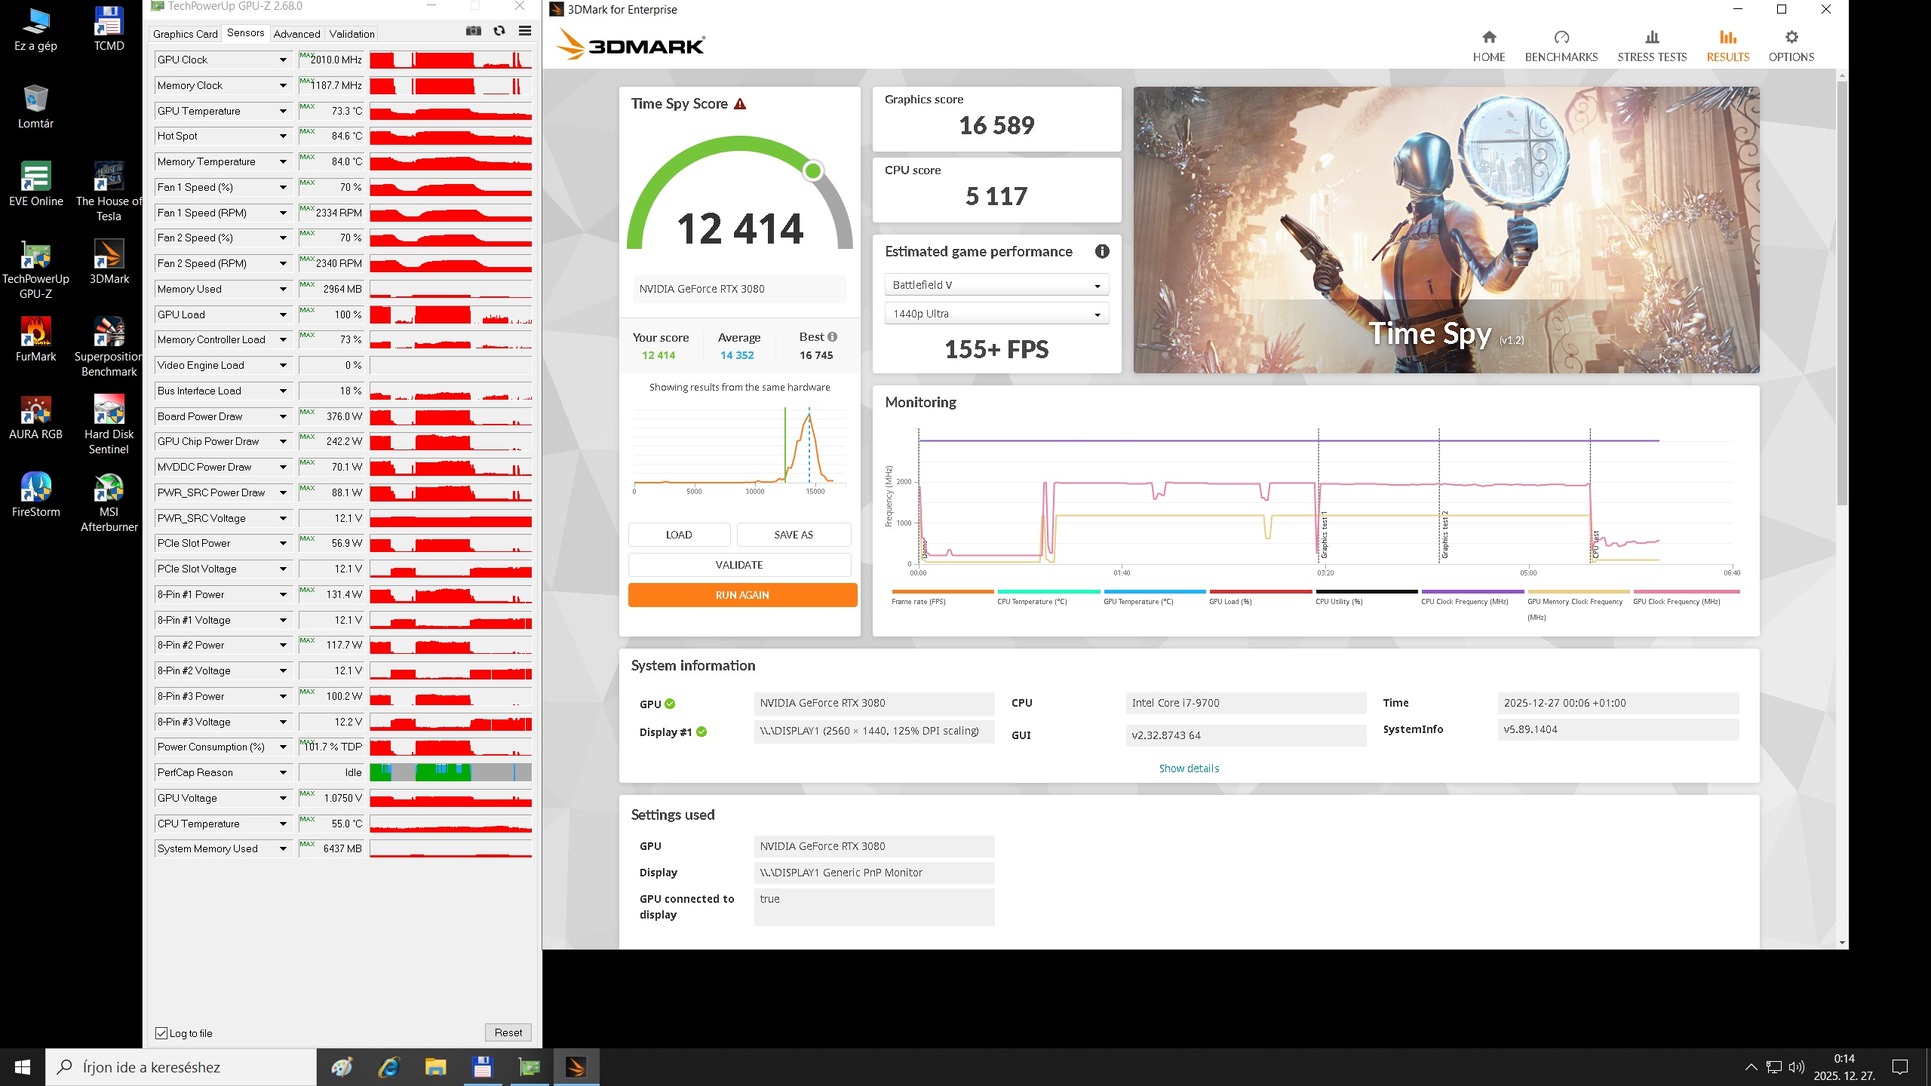Image resolution: width=1931 pixels, height=1086 pixels.
Task: Expand the GPU Clock sensor dropdown arrow
Action: [x=283, y=60]
